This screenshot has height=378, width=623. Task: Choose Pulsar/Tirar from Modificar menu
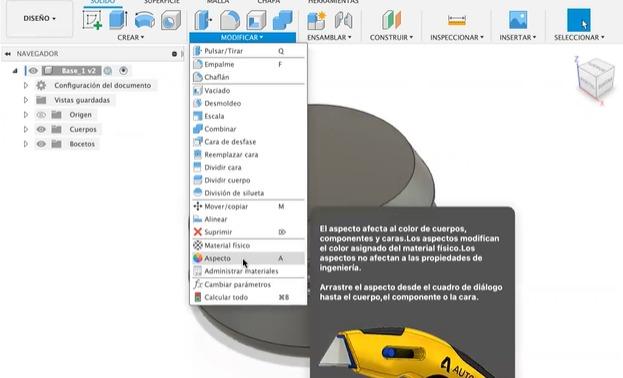248,51
